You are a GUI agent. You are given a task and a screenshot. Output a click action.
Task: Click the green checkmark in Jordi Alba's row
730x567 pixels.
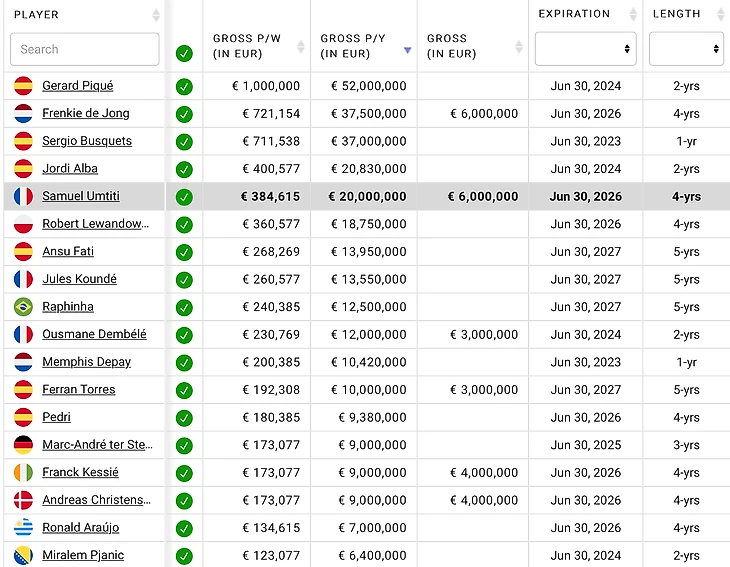[x=184, y=169]
